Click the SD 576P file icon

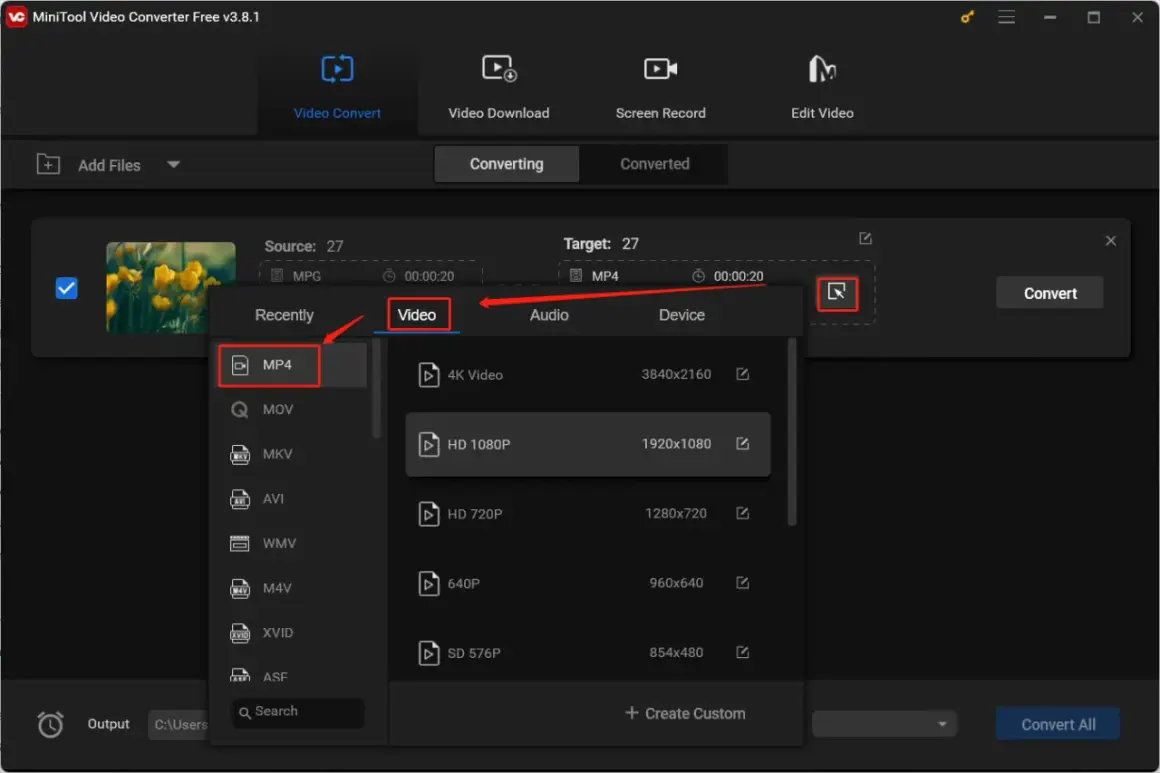tap(428, 652)
